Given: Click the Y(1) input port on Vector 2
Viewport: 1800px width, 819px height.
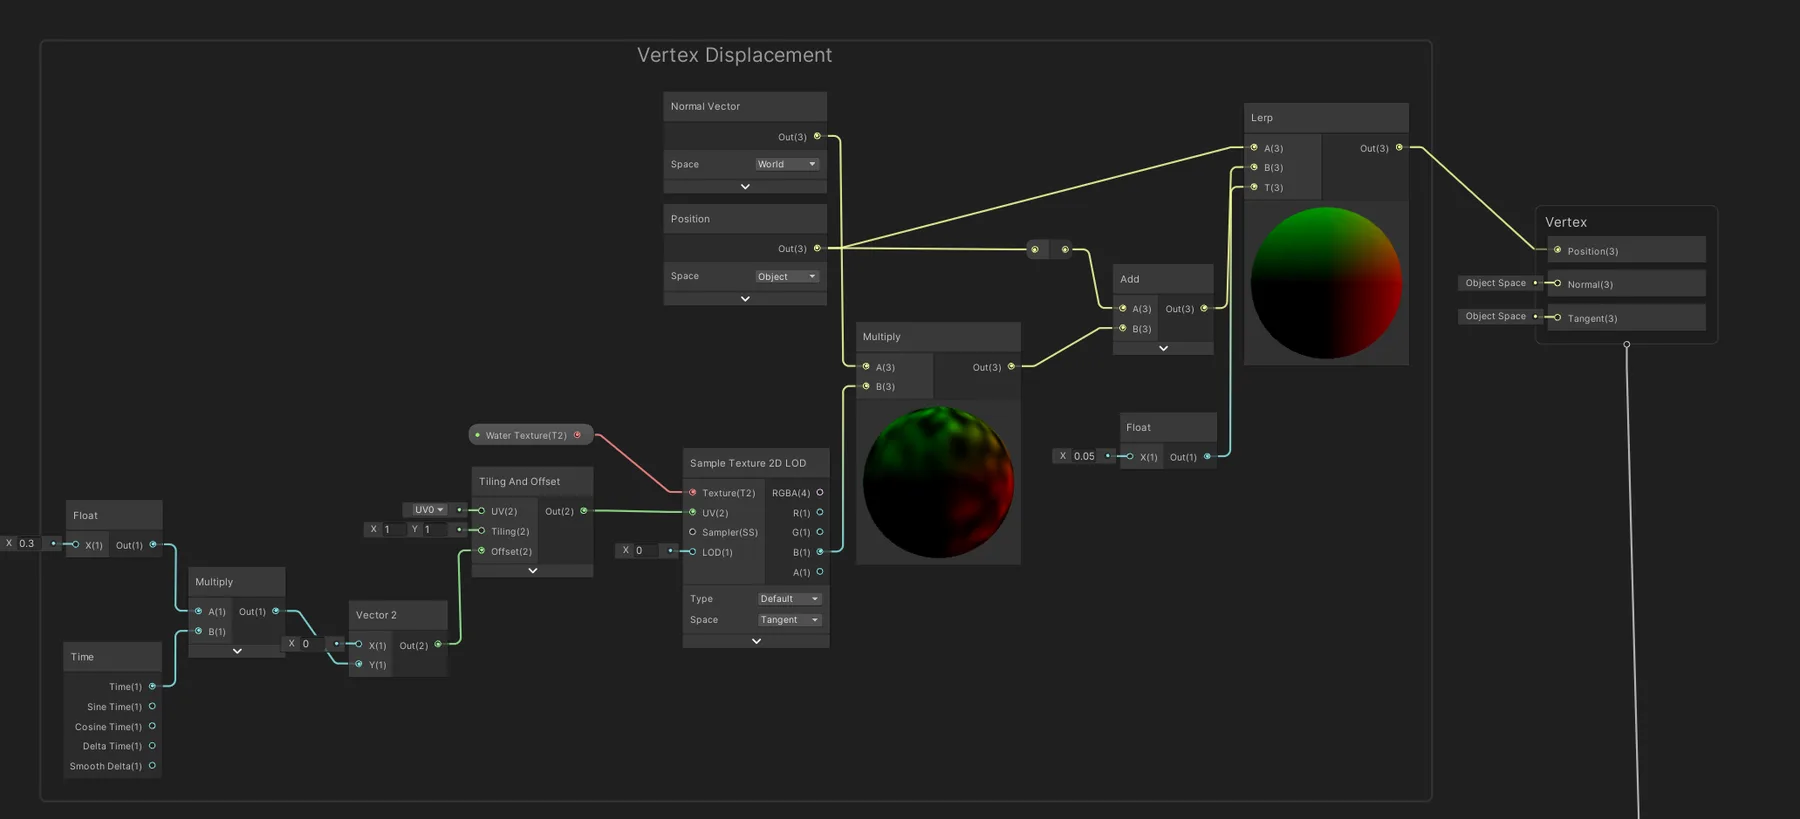Looking at the screenshot, I should [x=359, y=664].
